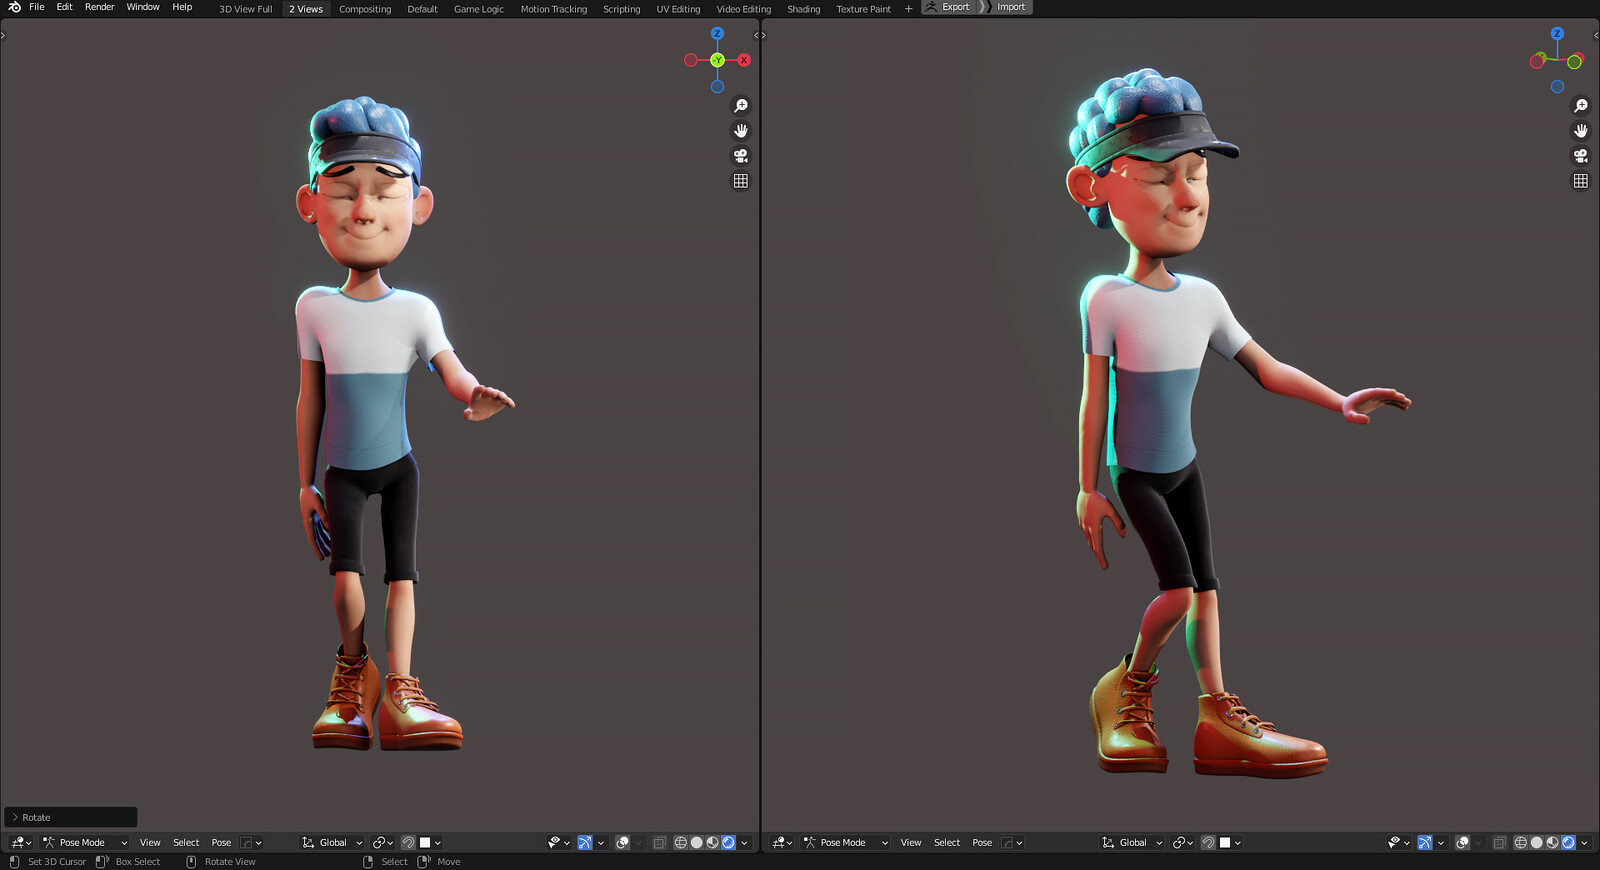Click swirl icon beside pivot in left header

[x=408, y=843]
